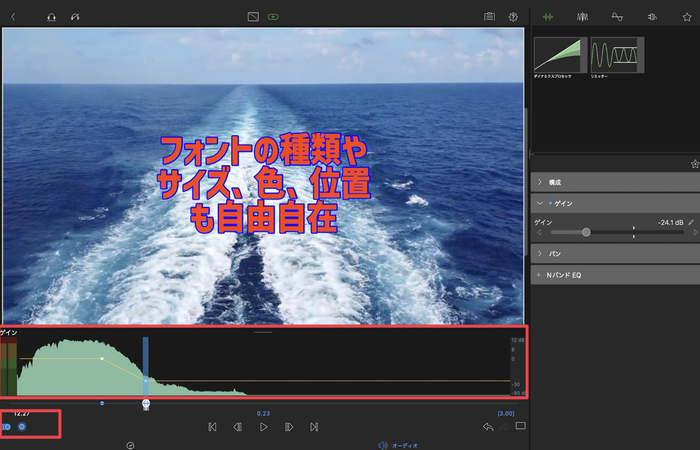Add the NバンドEQ effect

tap(541, 274)
